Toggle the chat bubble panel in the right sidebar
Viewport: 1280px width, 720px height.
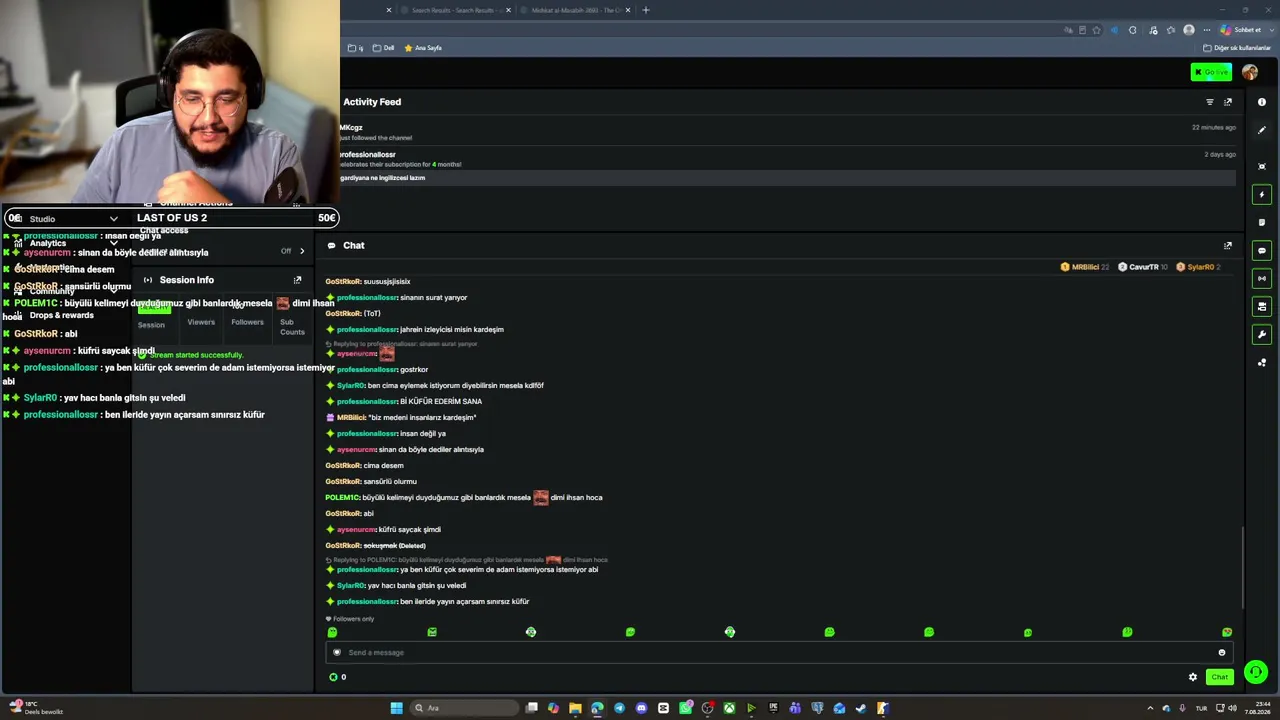1262,250
